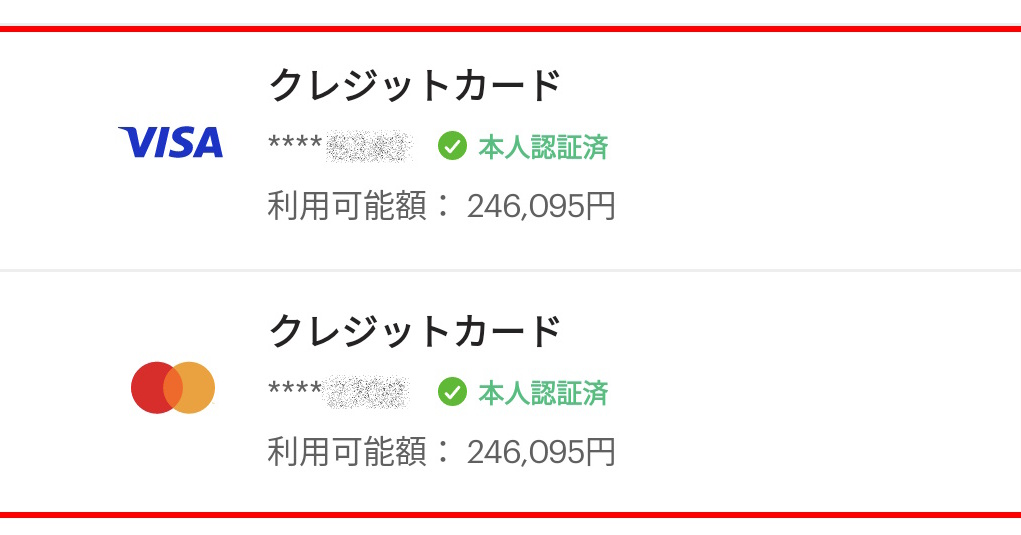This screenshot has width=1021, height=535.
Task: Click the red line below the Mastercard card
Action: (510, 515)
